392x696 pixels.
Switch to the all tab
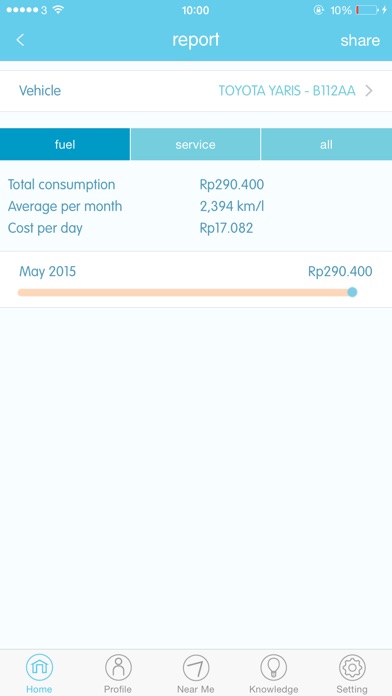pos(326,144)
